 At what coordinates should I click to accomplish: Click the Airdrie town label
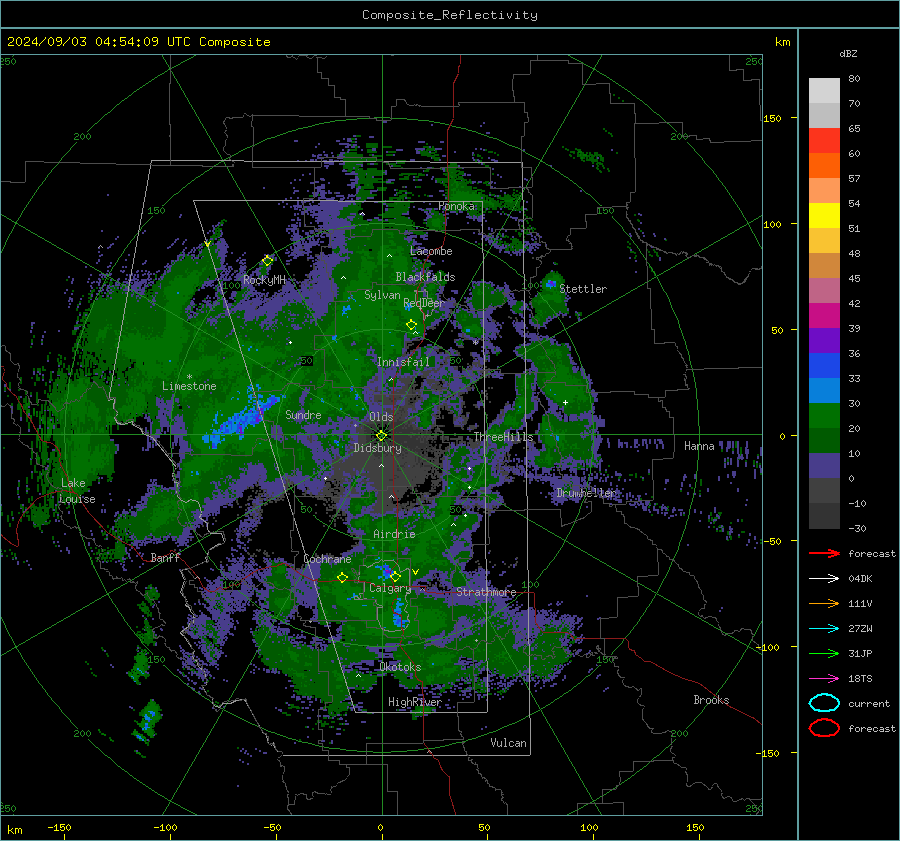(x=394, y=534)
